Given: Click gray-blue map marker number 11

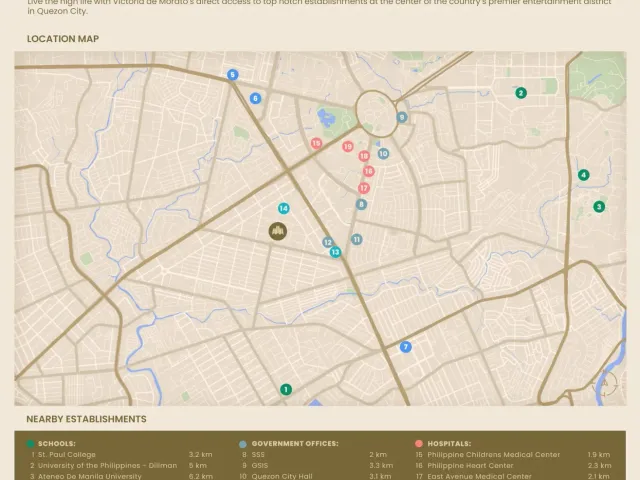Looking at the screenshot, I should 356,240.
